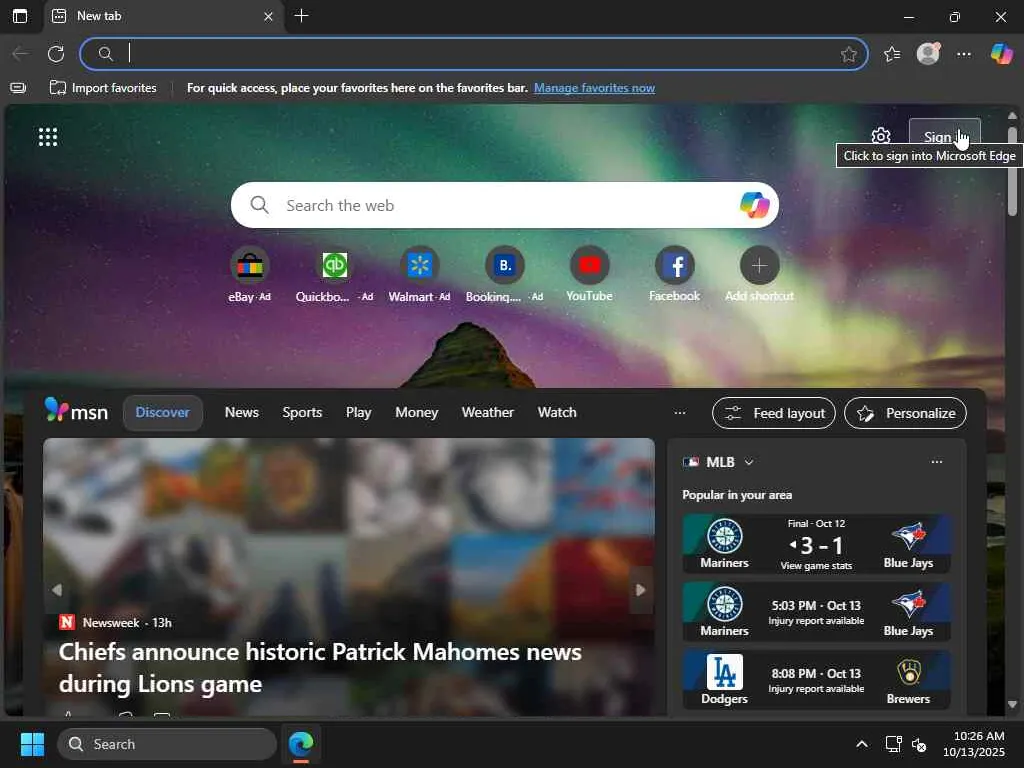Click the msn logo
1024x768 pixels.
[x=76, y=411]
